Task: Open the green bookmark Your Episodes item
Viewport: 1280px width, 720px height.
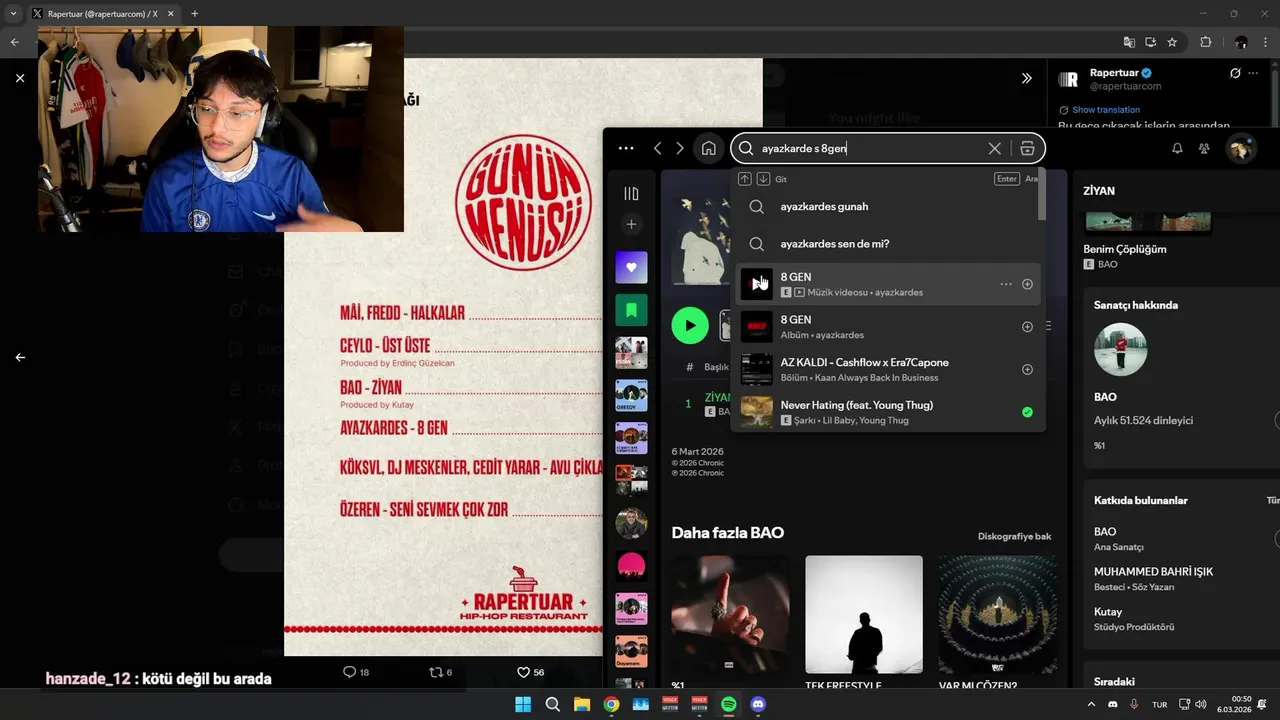Action: pyautogui.click(x=631, y=310)
